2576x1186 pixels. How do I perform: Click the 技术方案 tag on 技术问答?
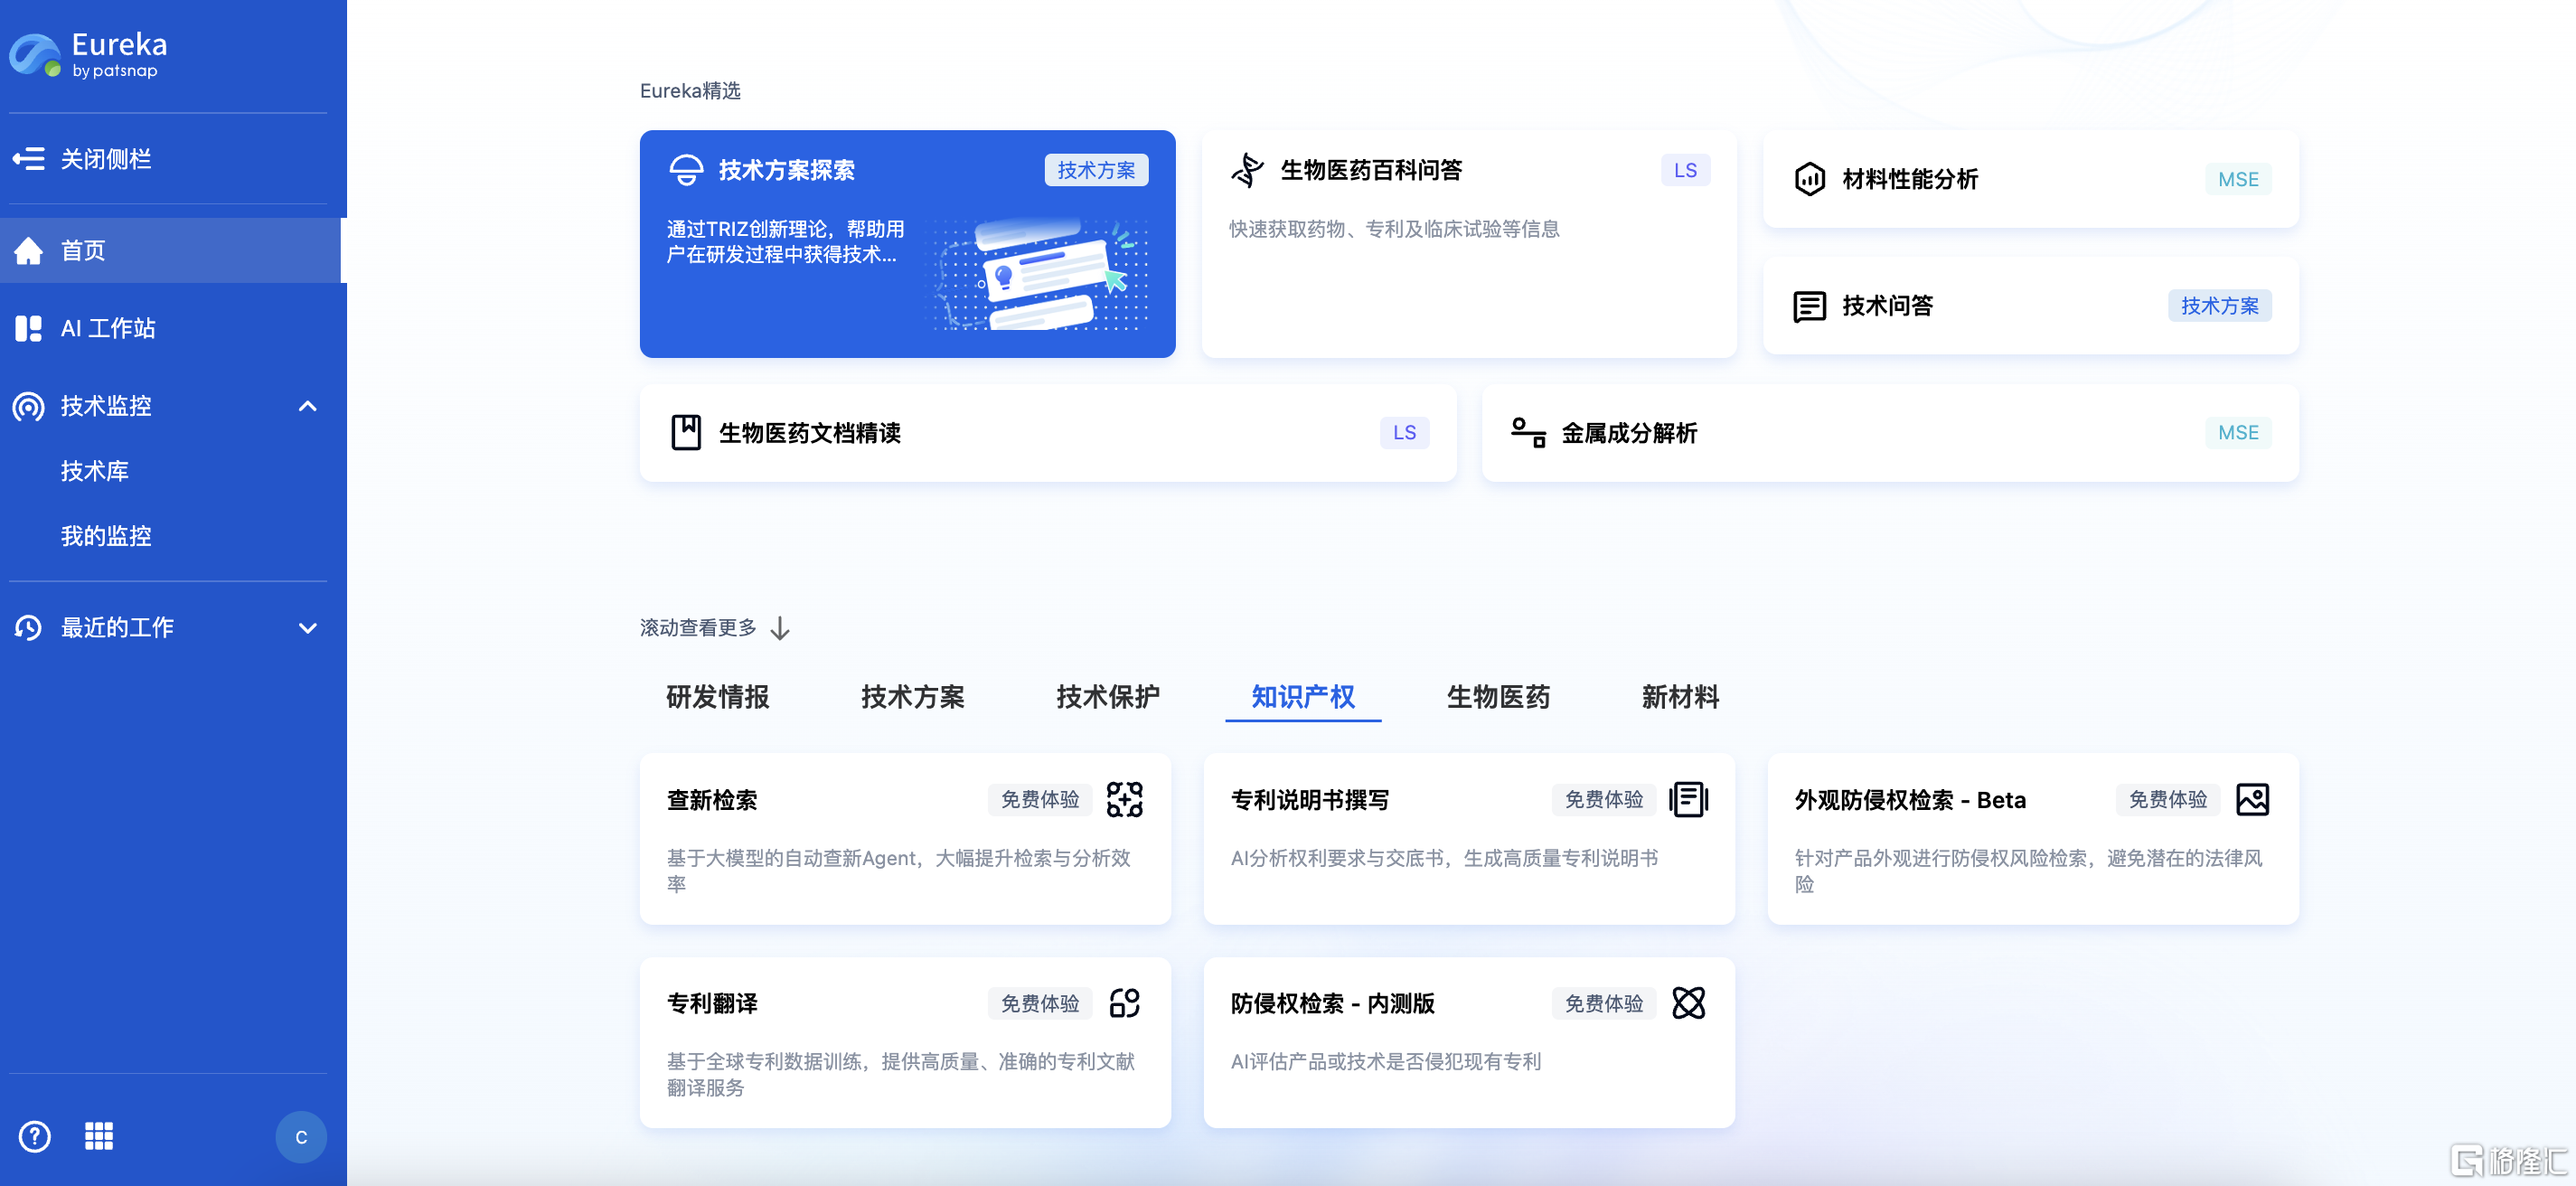tap(2219, 306)
